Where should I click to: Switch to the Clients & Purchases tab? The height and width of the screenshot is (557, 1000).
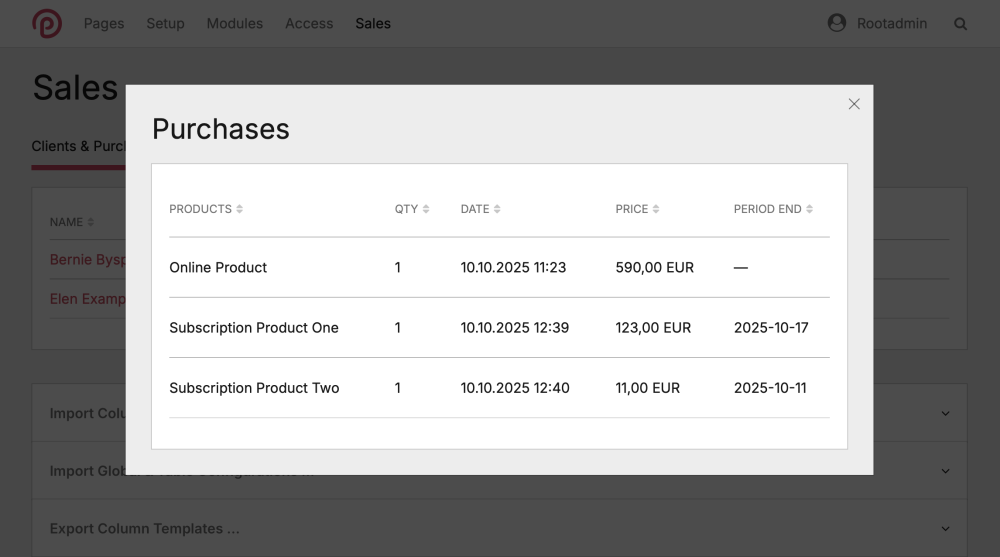pos(78,146)
